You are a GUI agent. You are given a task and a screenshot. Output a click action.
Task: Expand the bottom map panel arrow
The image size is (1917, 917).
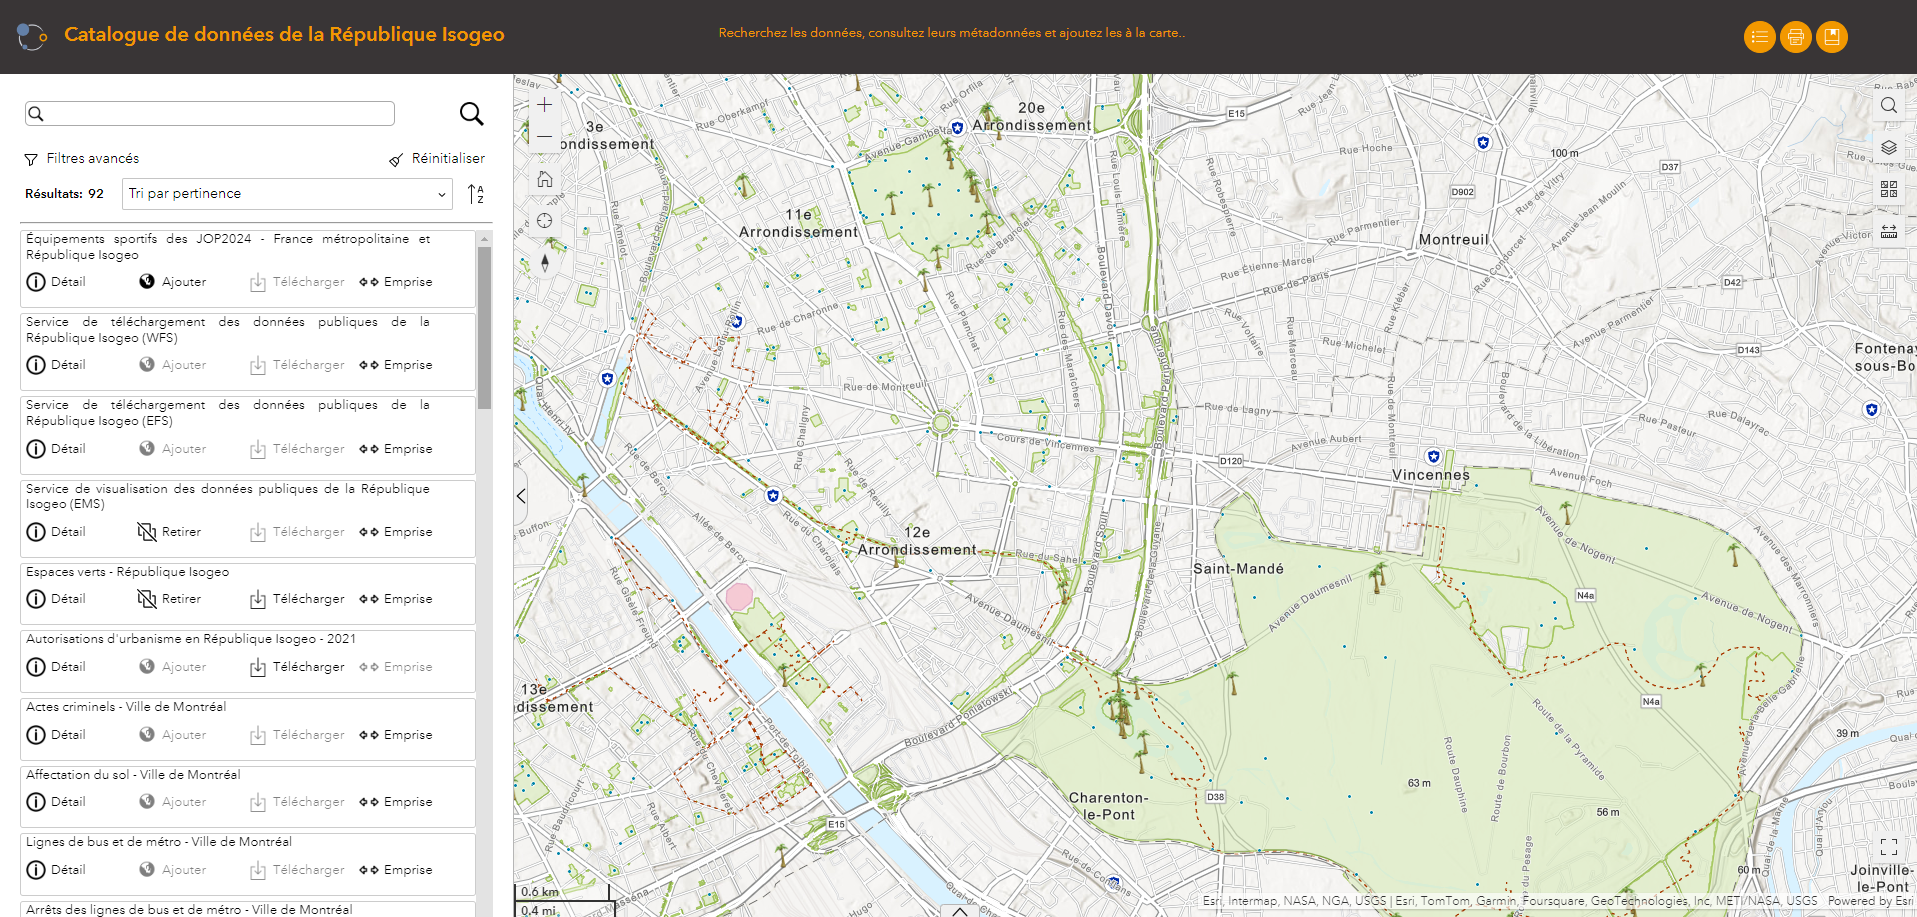[959, 911]
